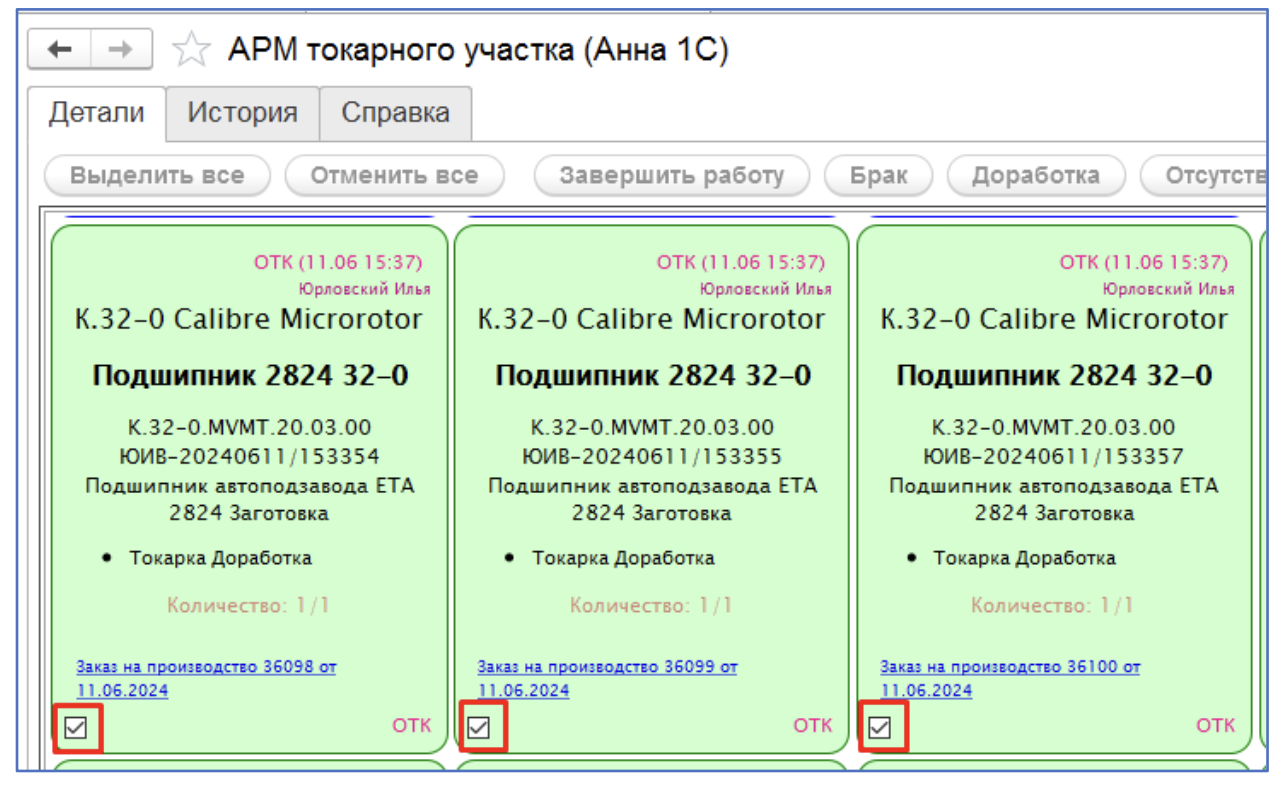1280x790 pixels.
Task: Select the card with serial ЮИВ-20240611/153354
Action: coord(249,457)
